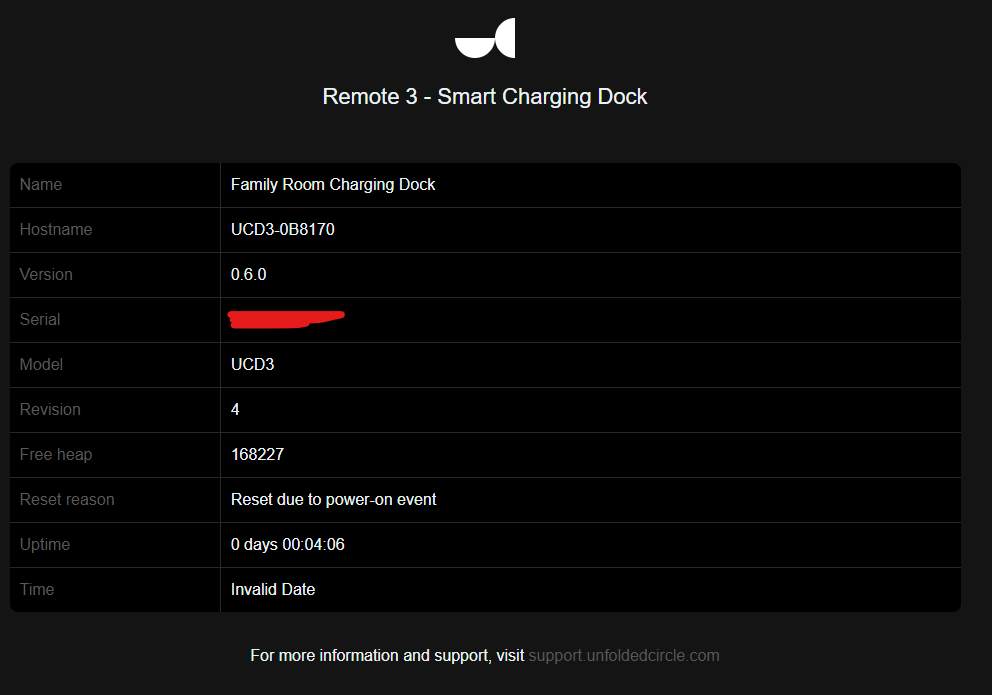Image resolution: width=992 pixels, height=695 pixels.
Task: Select the model value UCD3
Action: [x=253, y=364]
